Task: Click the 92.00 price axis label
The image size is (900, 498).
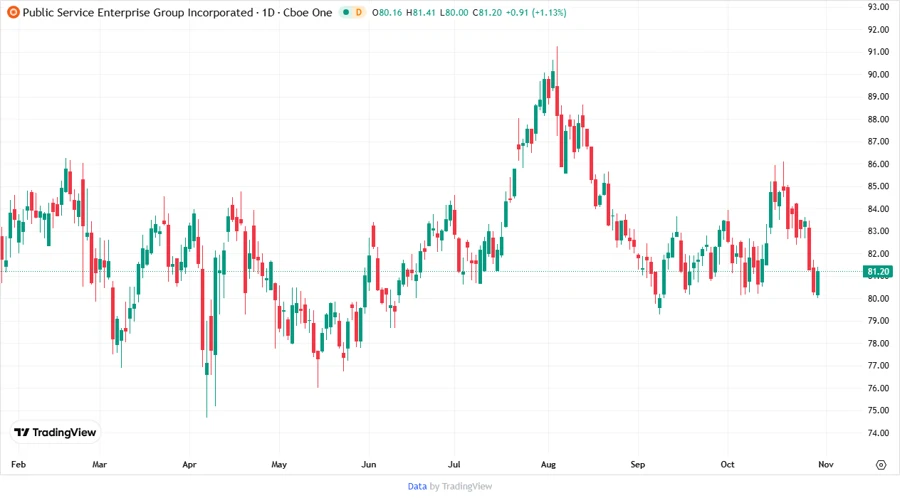Action: 878,29
